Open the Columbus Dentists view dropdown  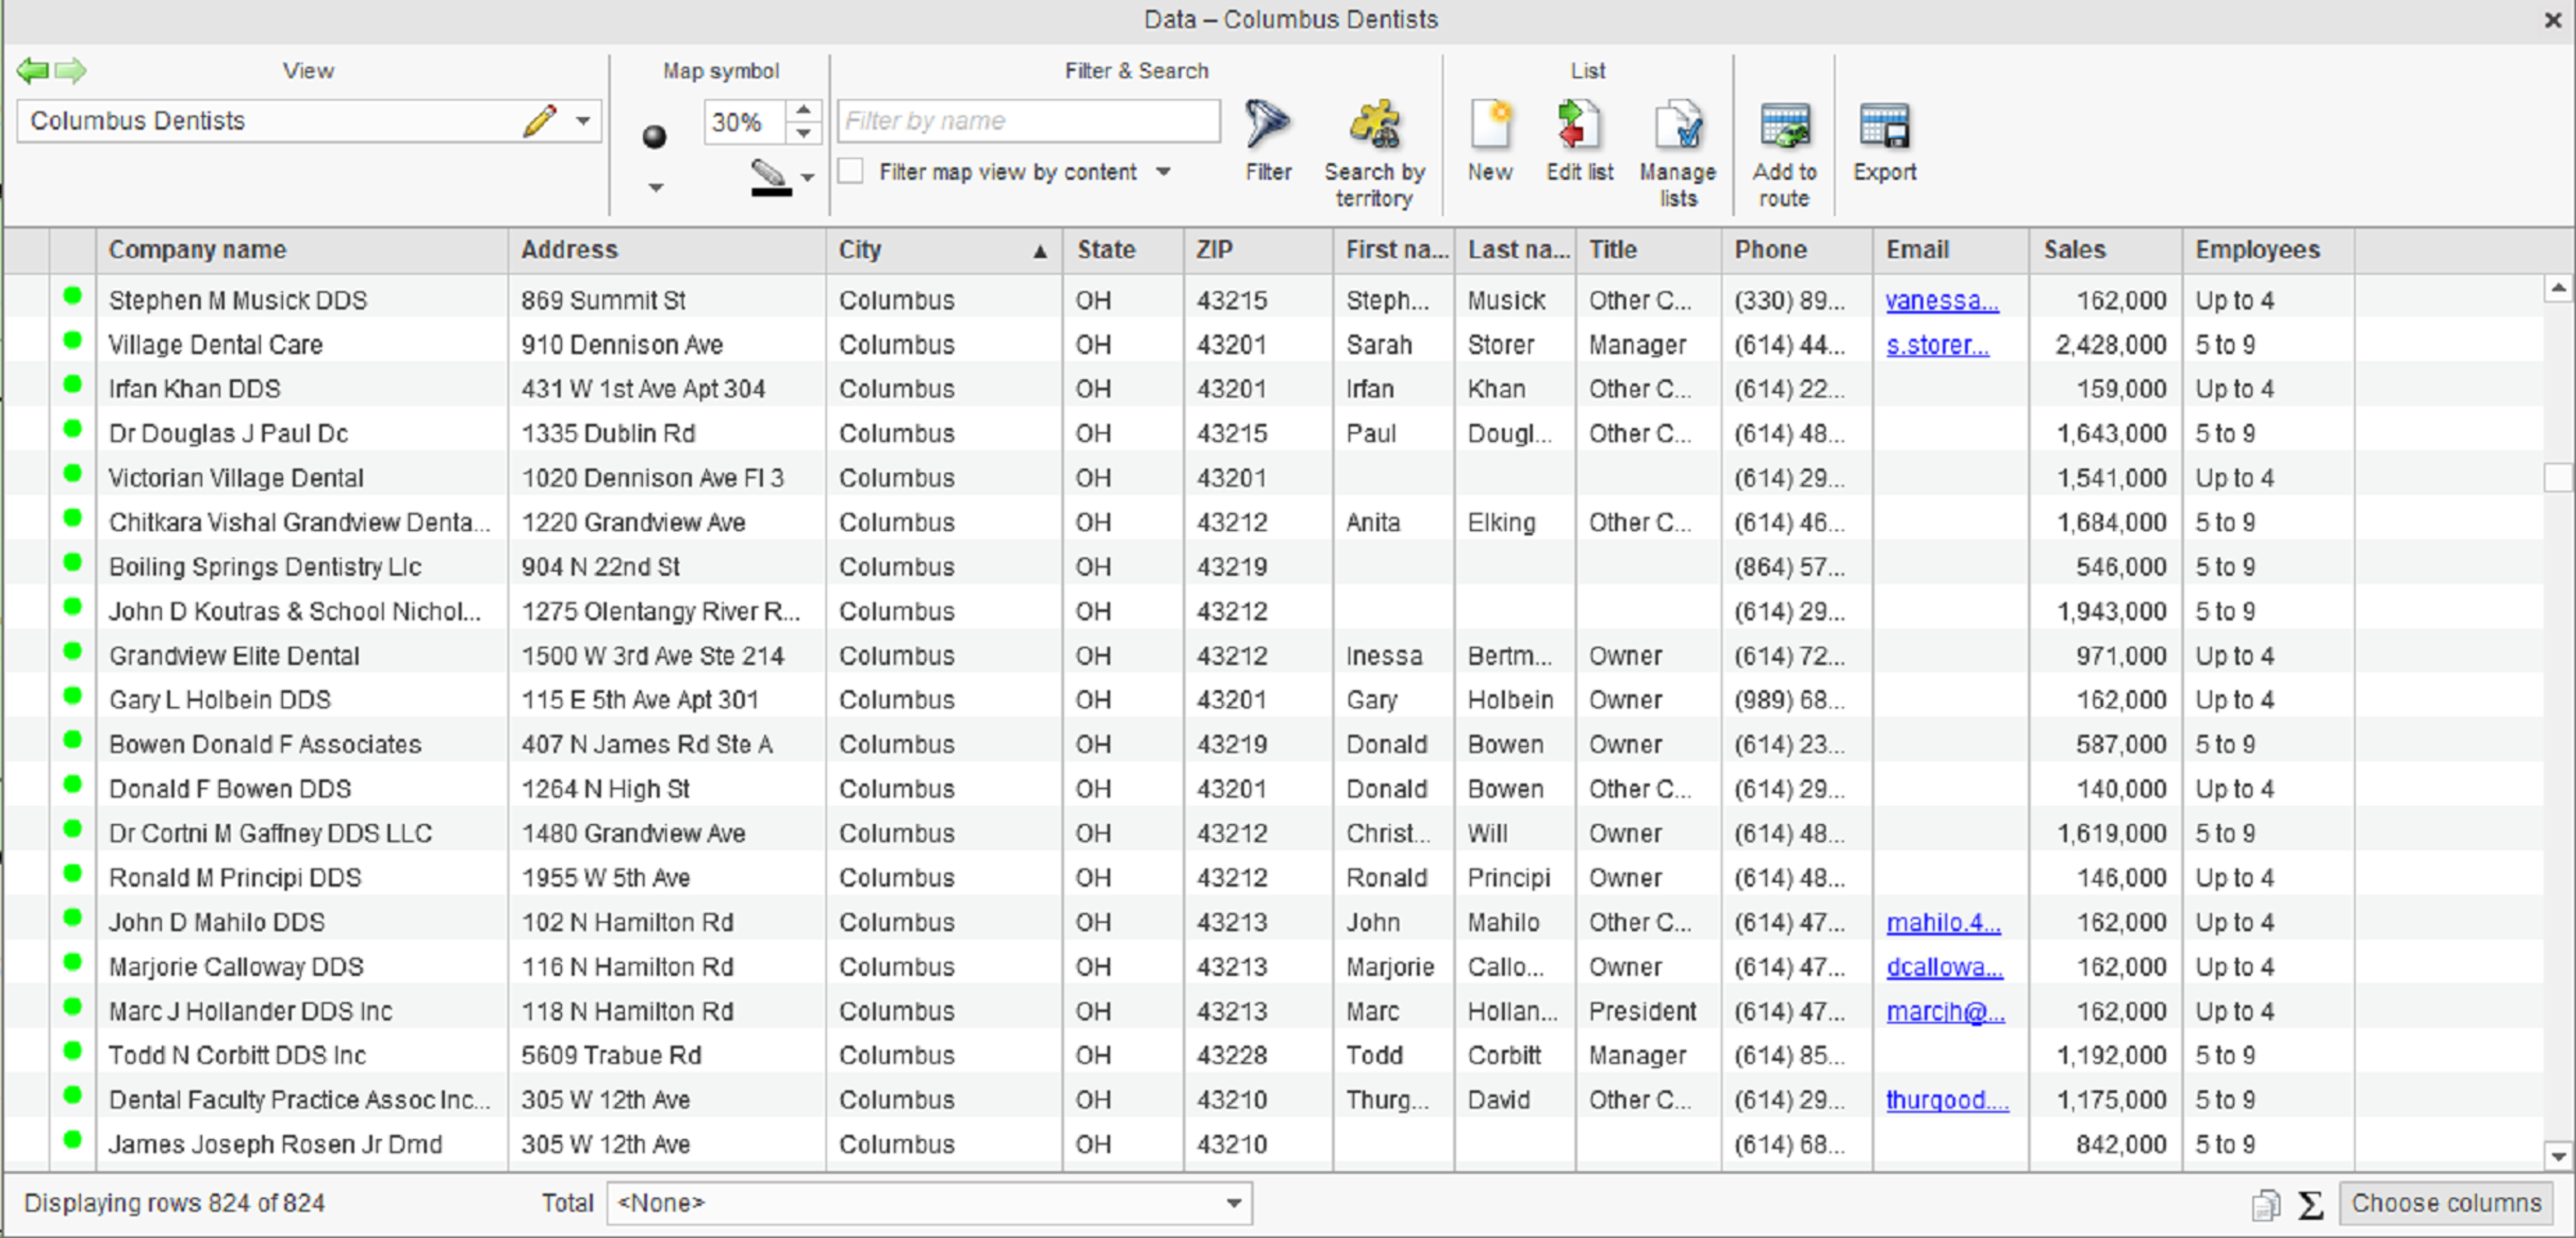583,121
